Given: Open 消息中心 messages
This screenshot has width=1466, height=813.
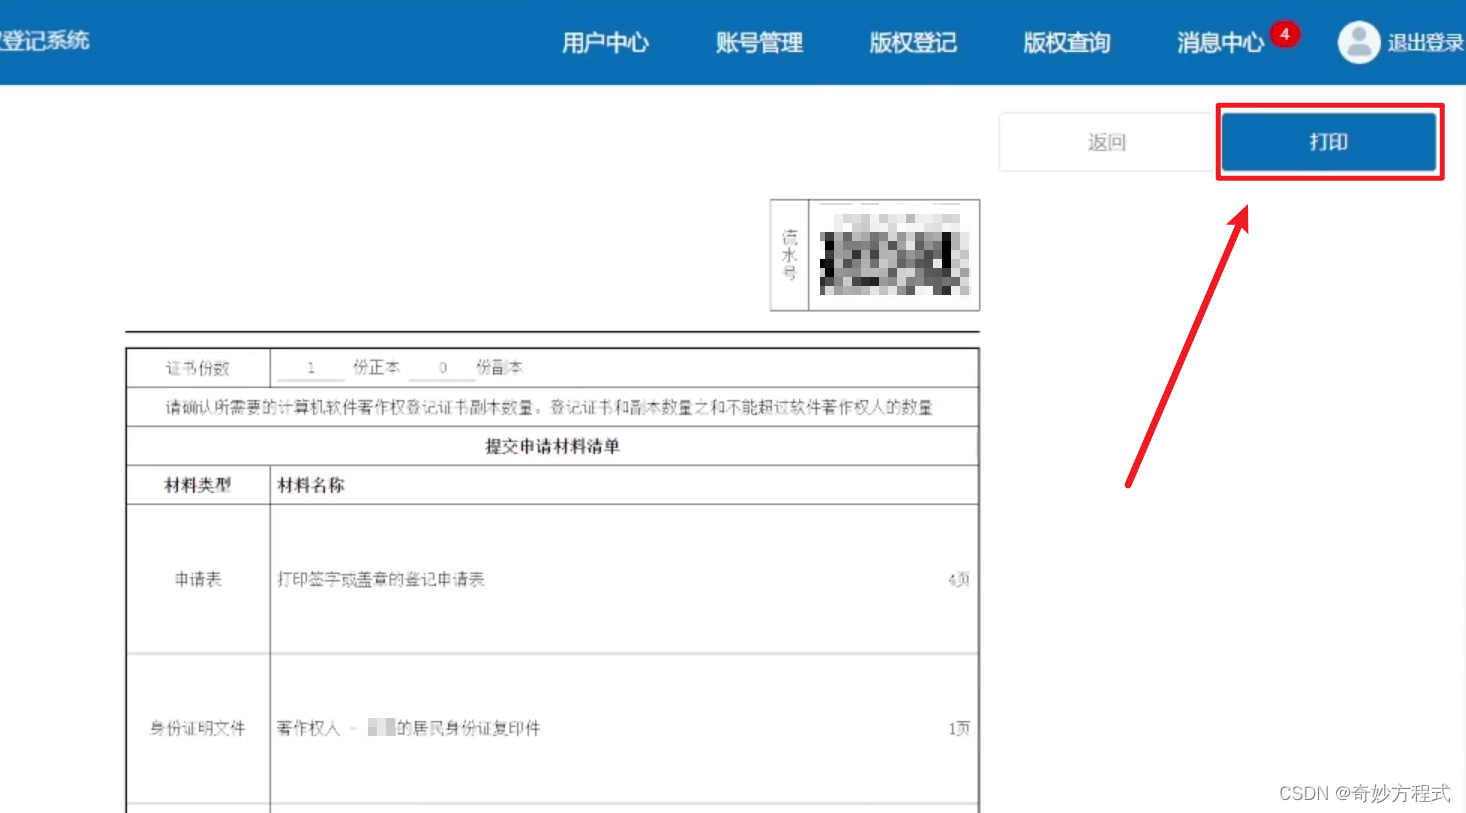Looking at the screenshot, I should coord(1220,43).
